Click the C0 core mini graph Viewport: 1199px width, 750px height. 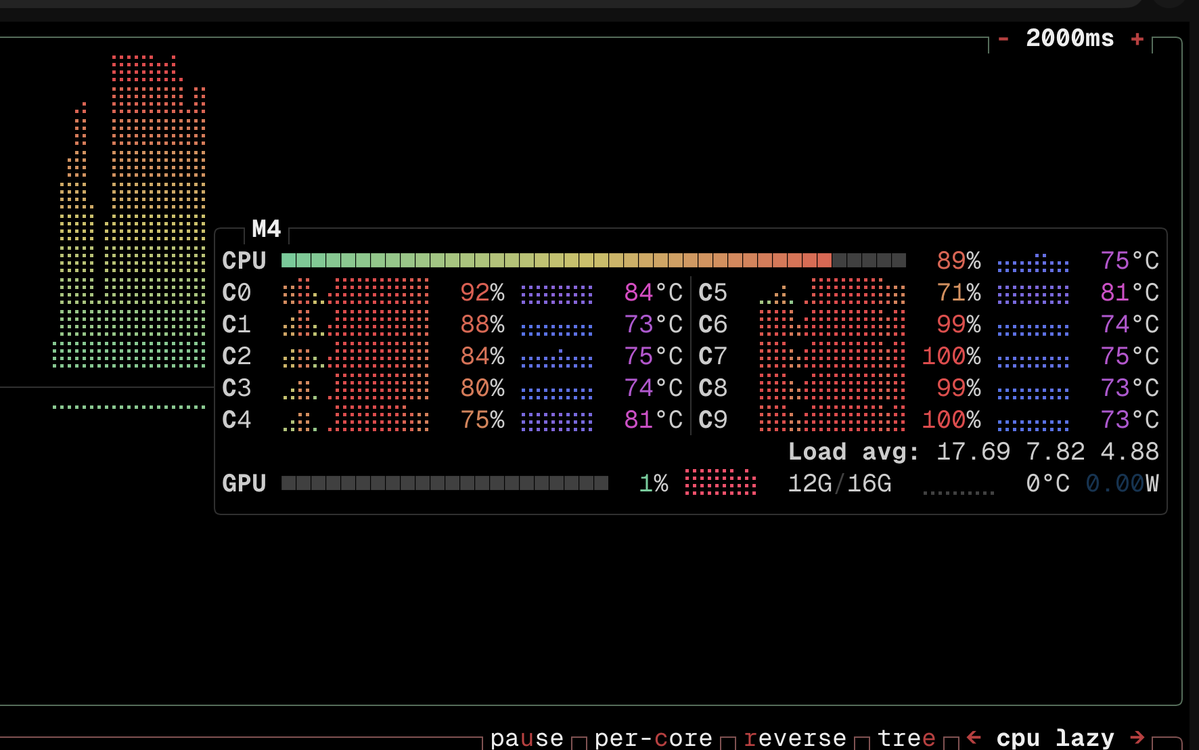pyautogui.click(x=356, y=292)
